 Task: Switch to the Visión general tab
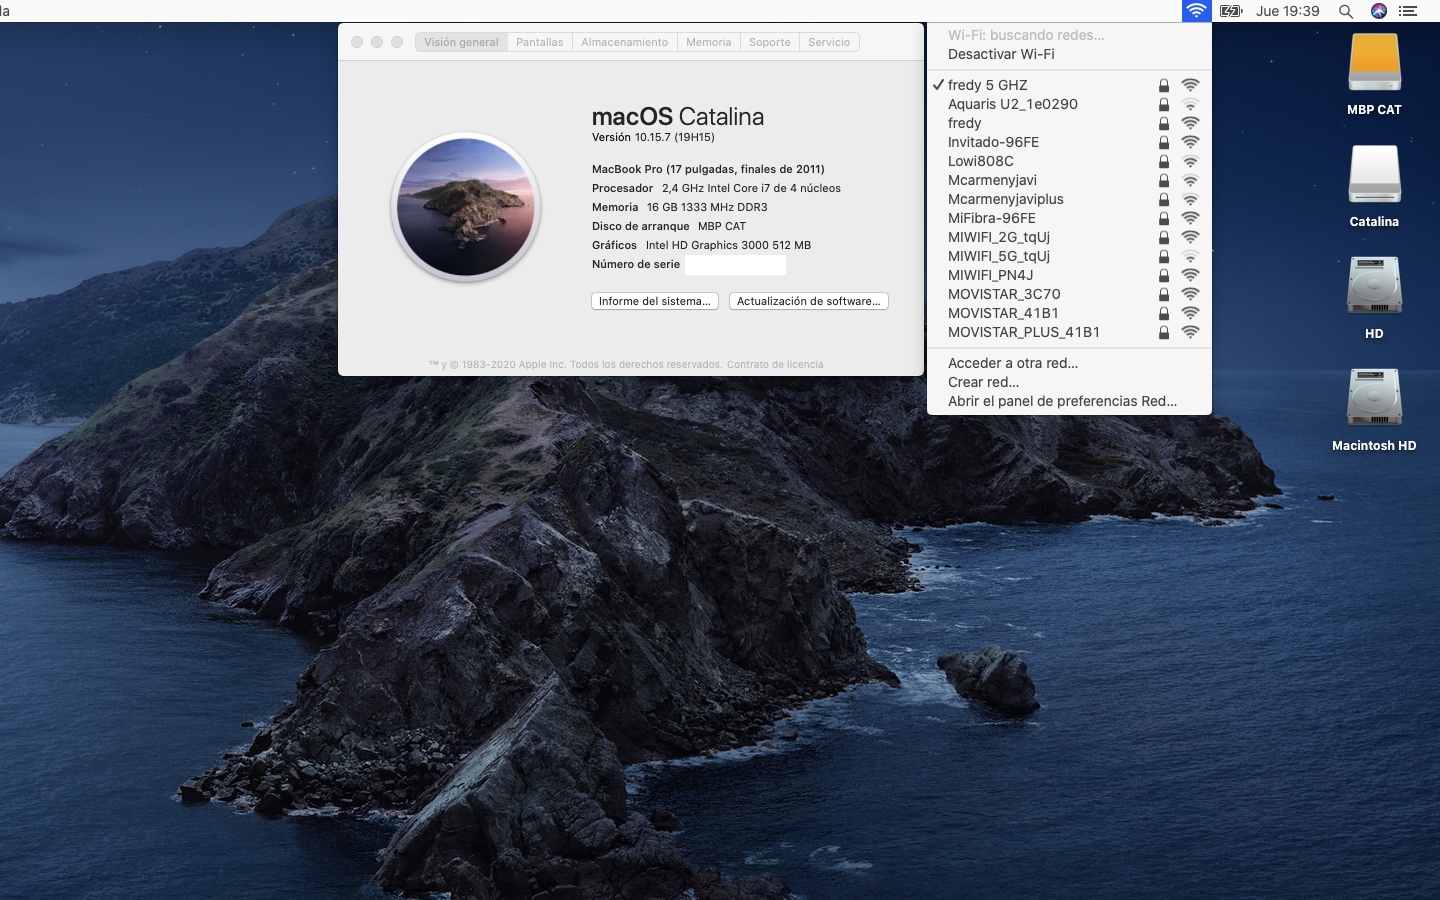461,42
